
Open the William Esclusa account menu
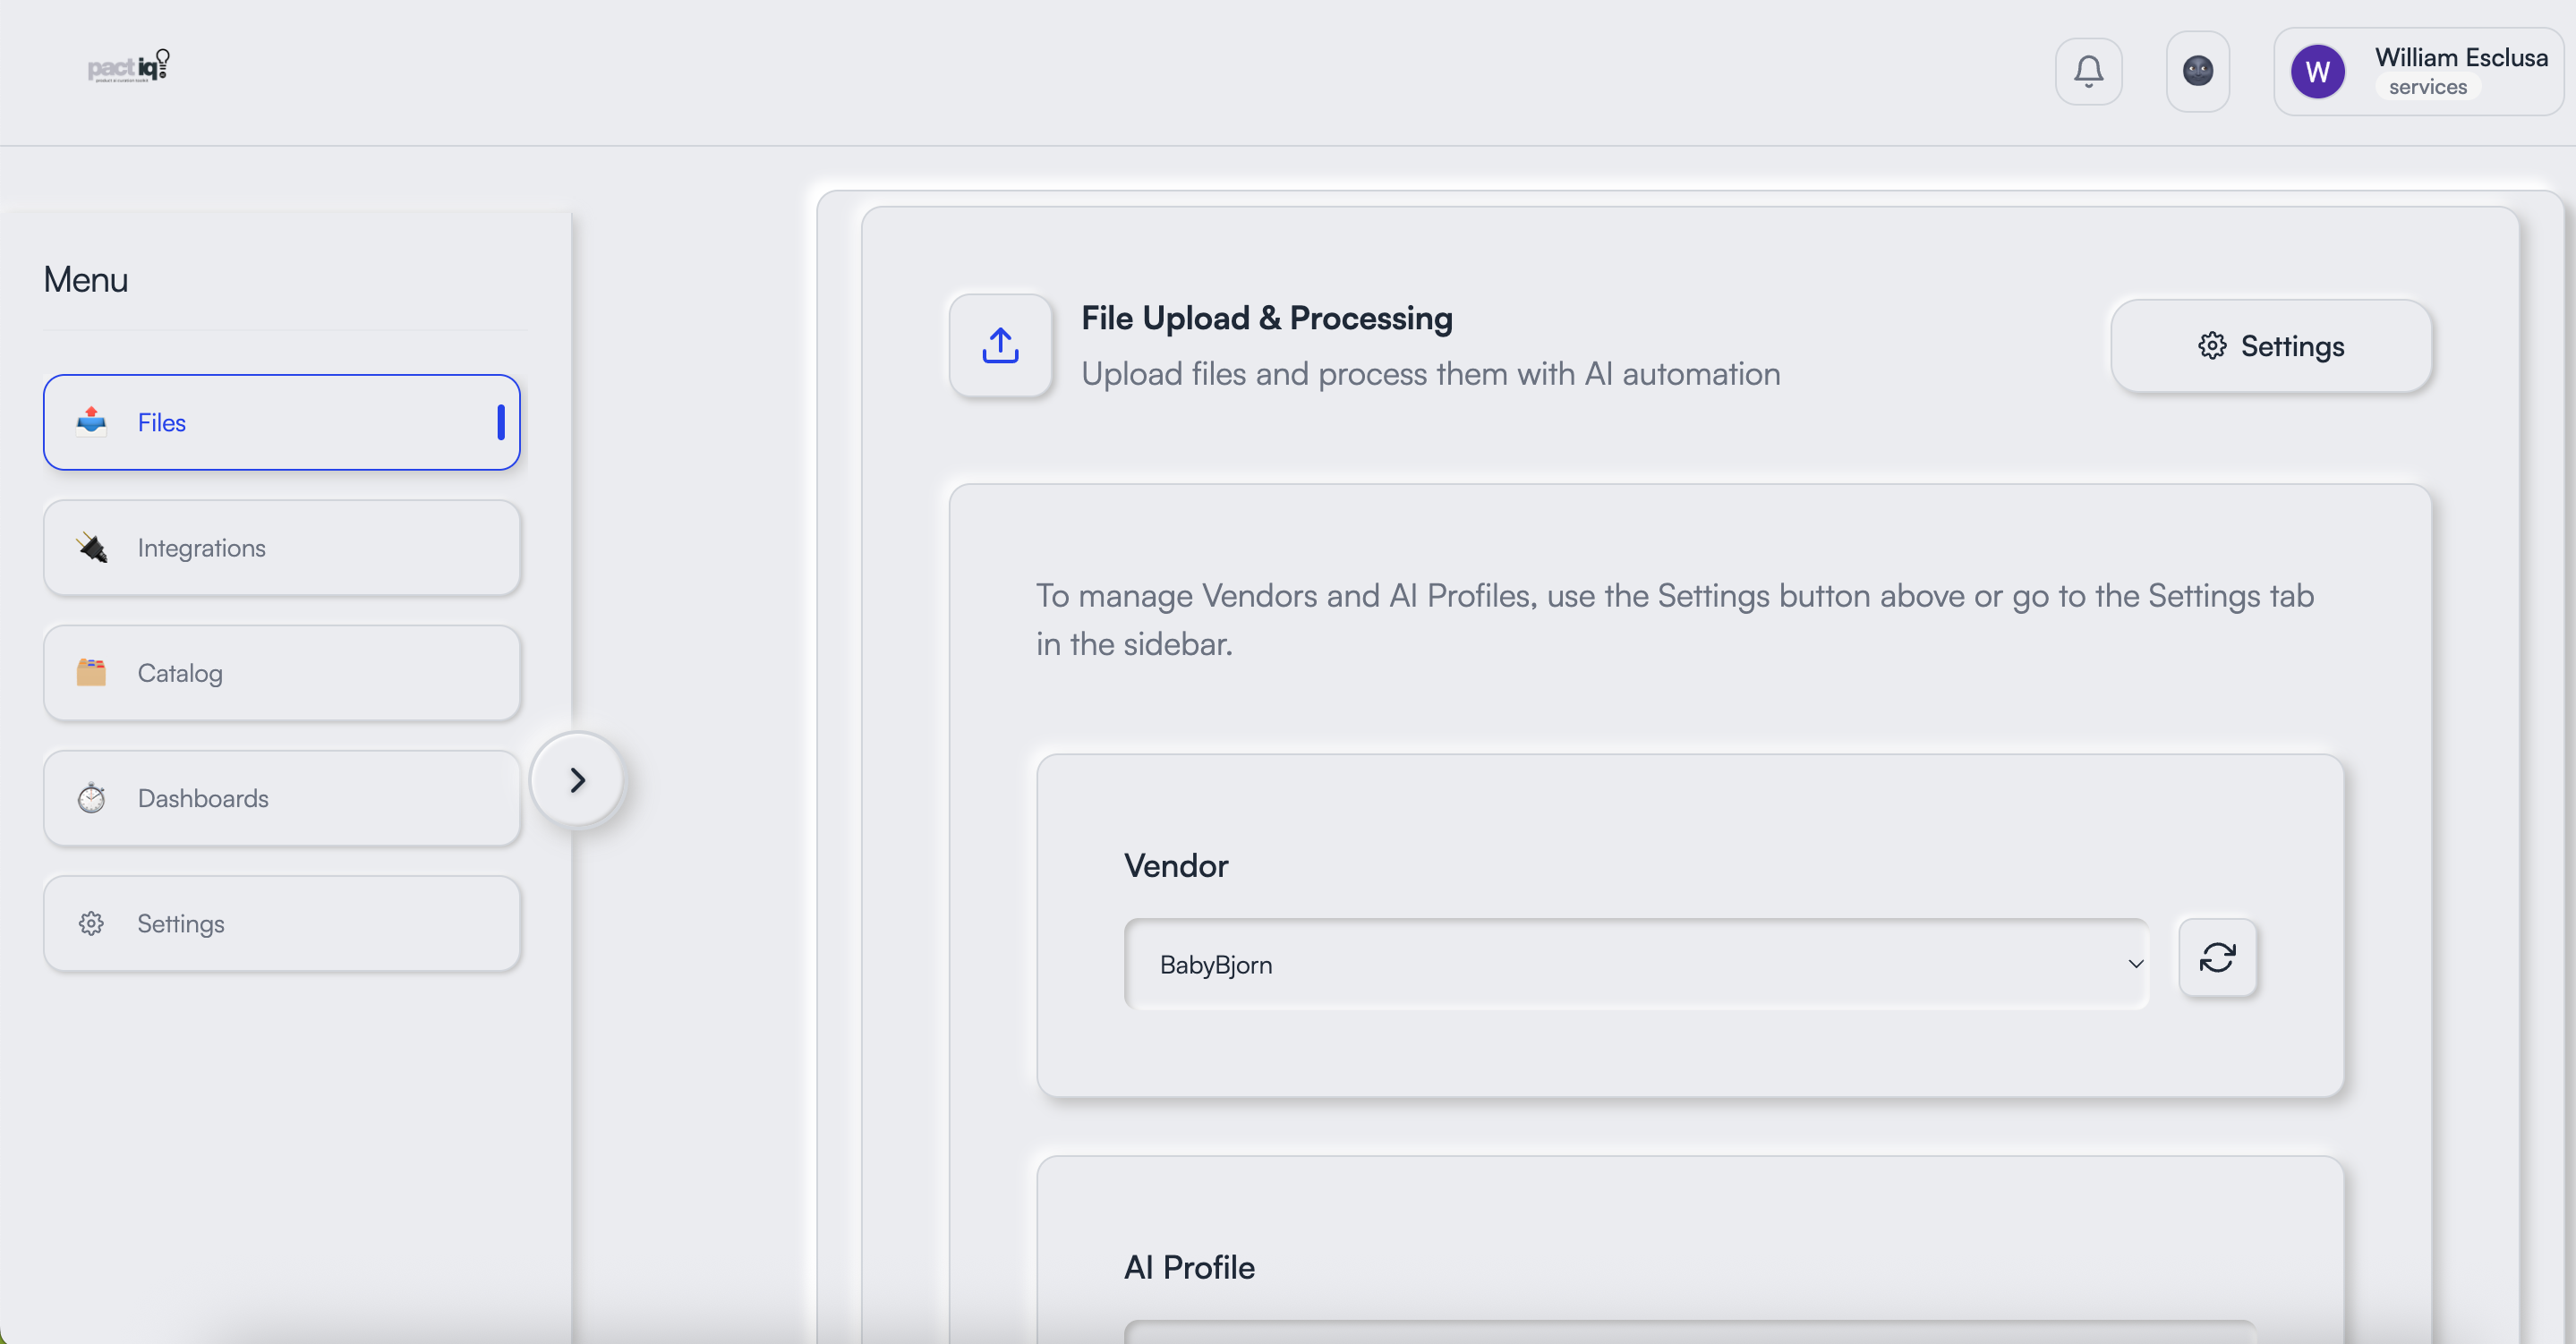pos(2460,71)
